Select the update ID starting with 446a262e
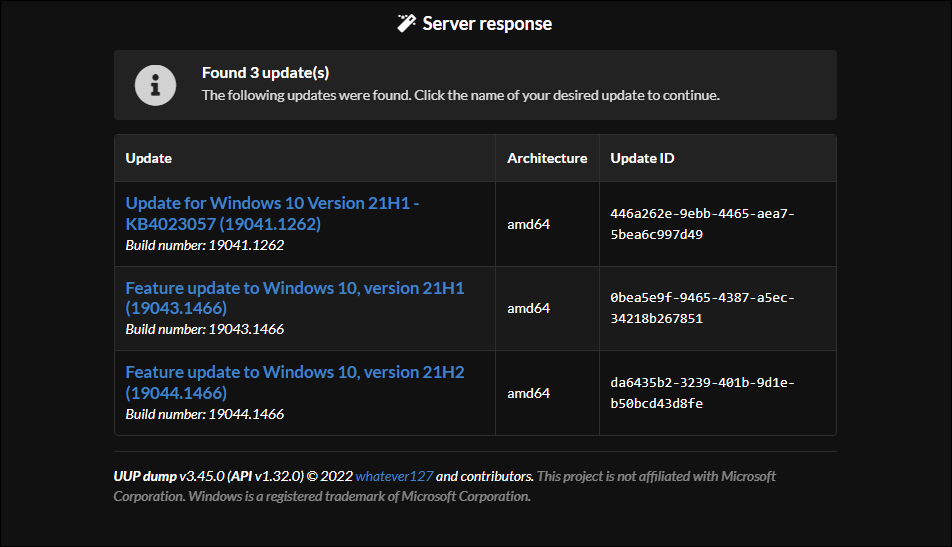The height and width of the screenshot is (547, 952). coord(702,224)
